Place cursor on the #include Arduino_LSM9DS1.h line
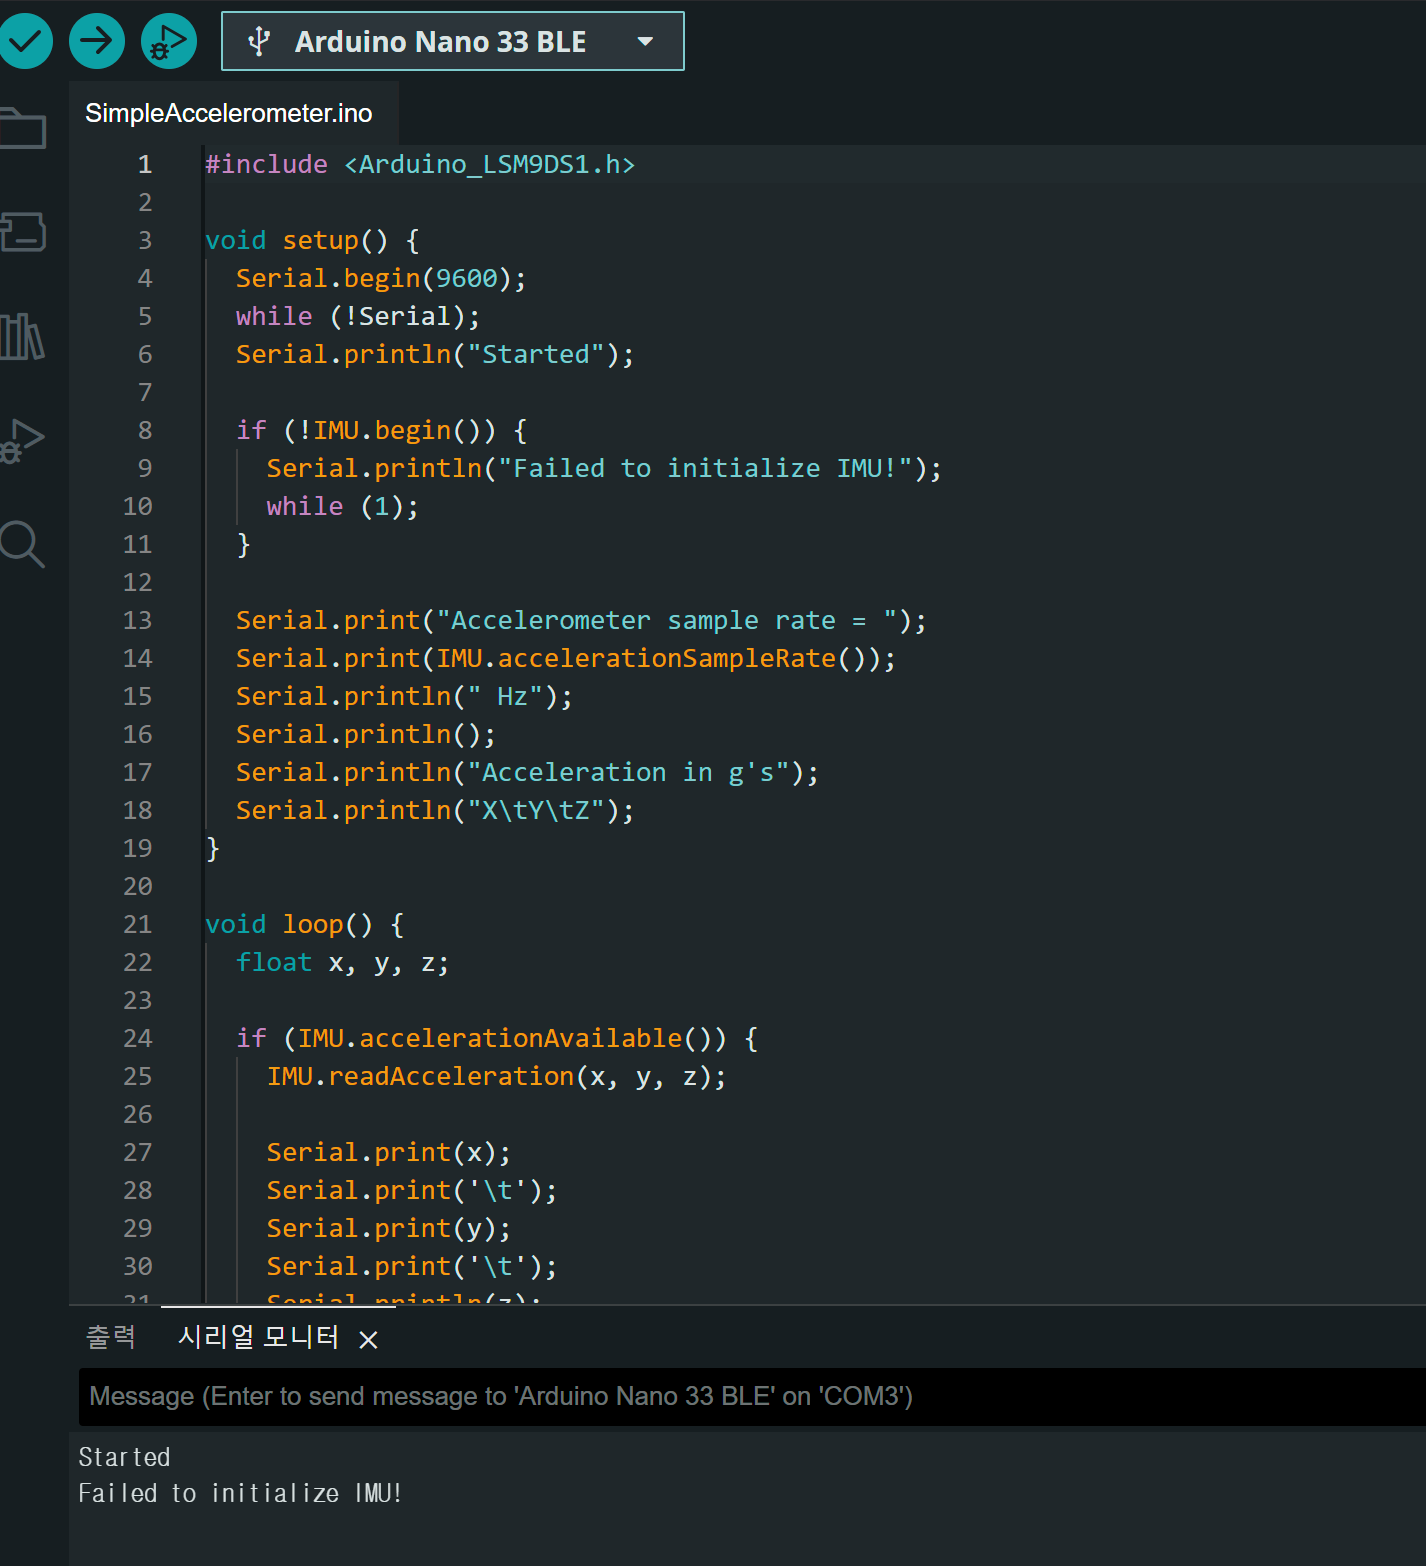The width and height of the screenshot is (1426, 1566). pos(420,164)
